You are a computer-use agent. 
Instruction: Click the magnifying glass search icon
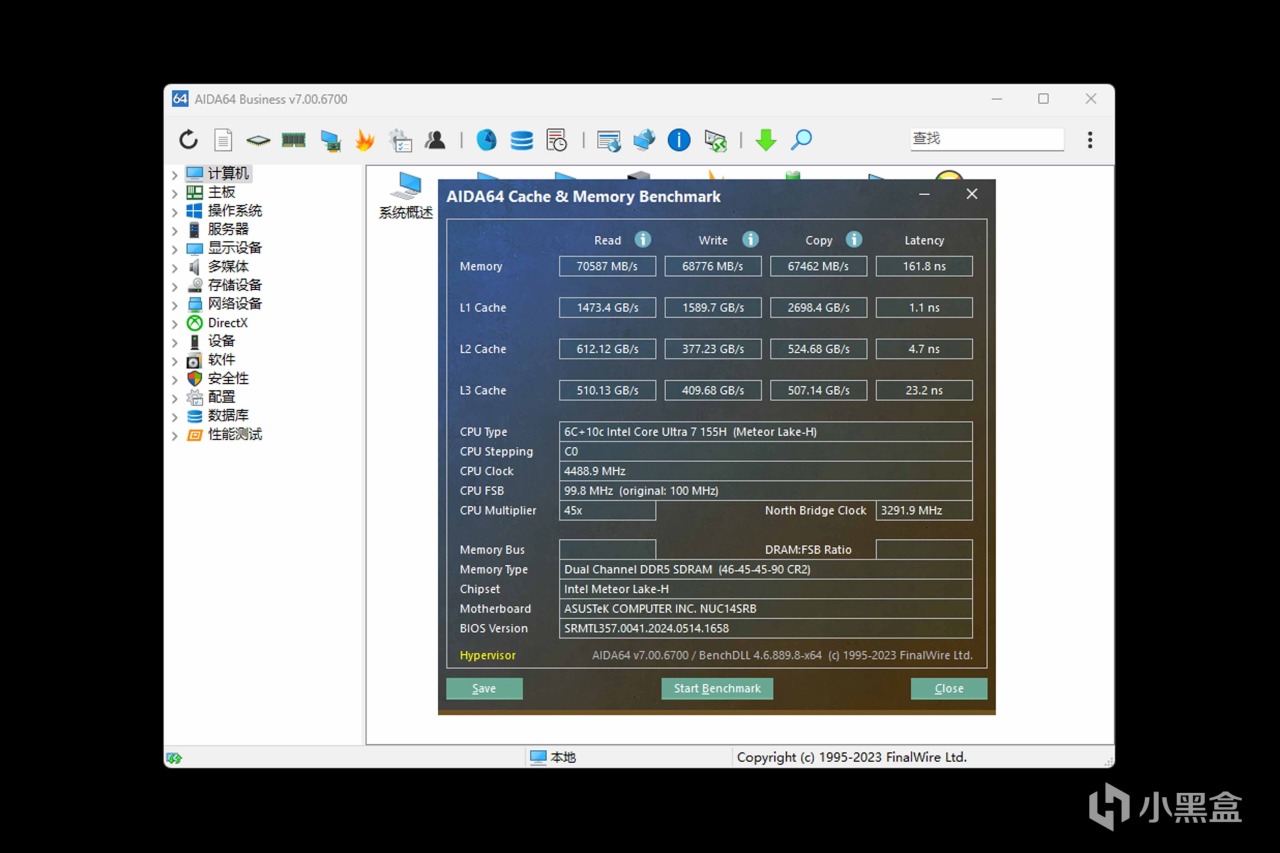801,140
